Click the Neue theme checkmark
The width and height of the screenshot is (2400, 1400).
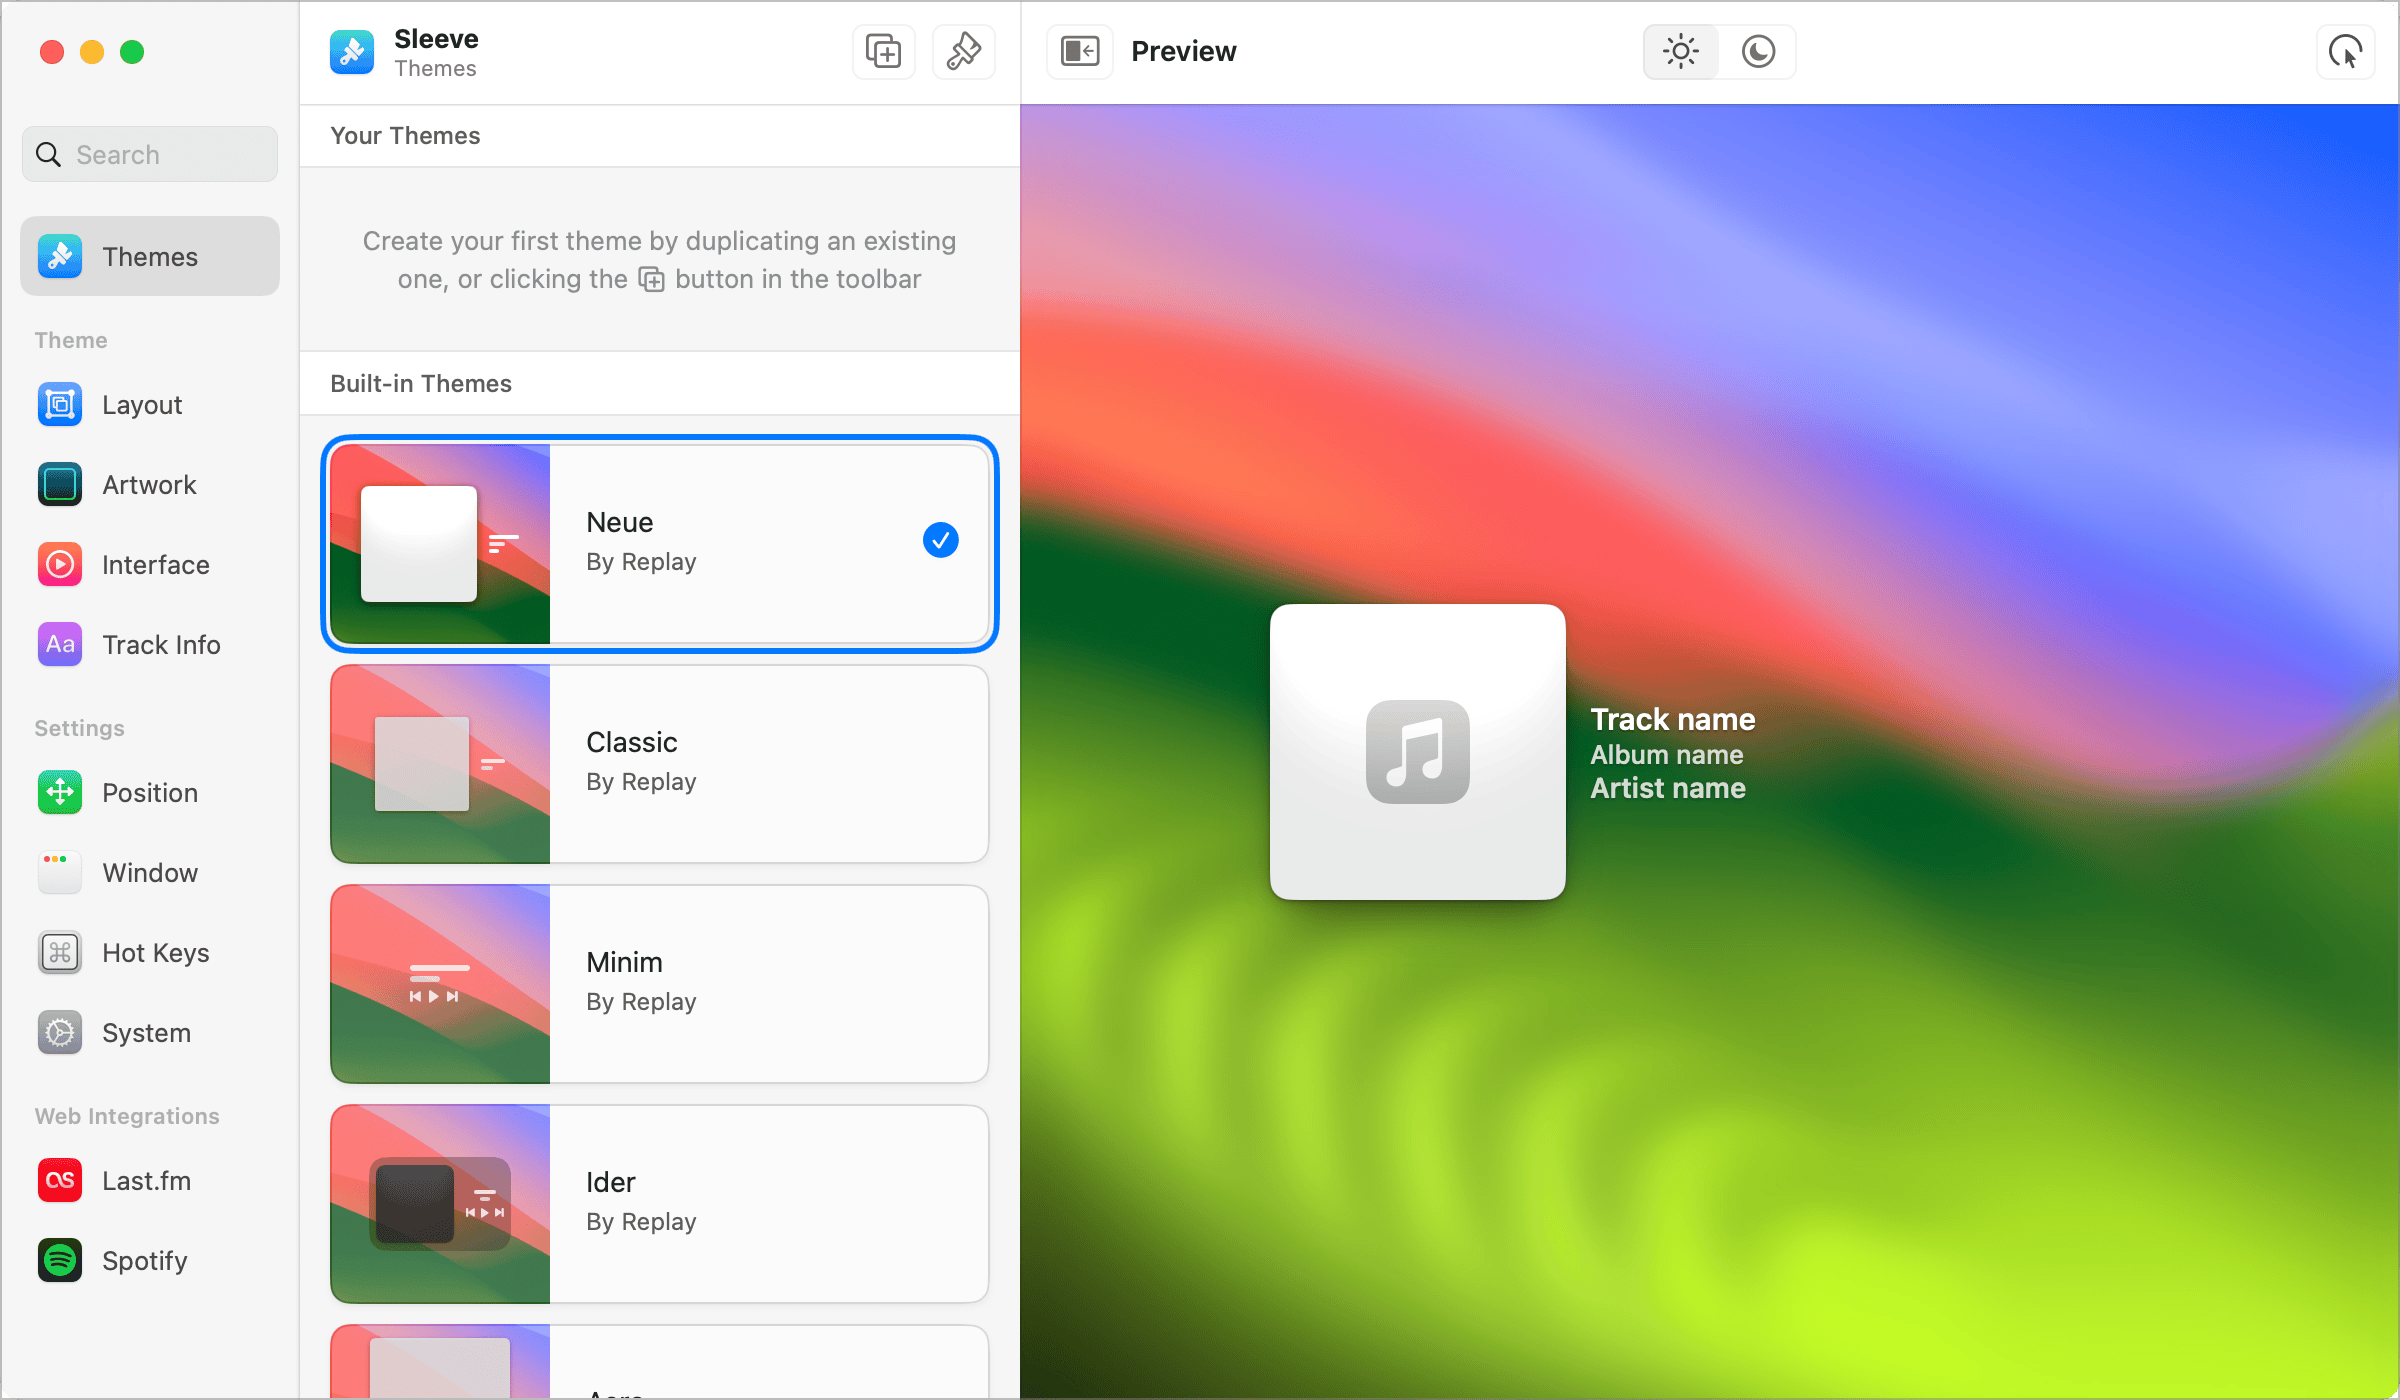tap(940, 541)
